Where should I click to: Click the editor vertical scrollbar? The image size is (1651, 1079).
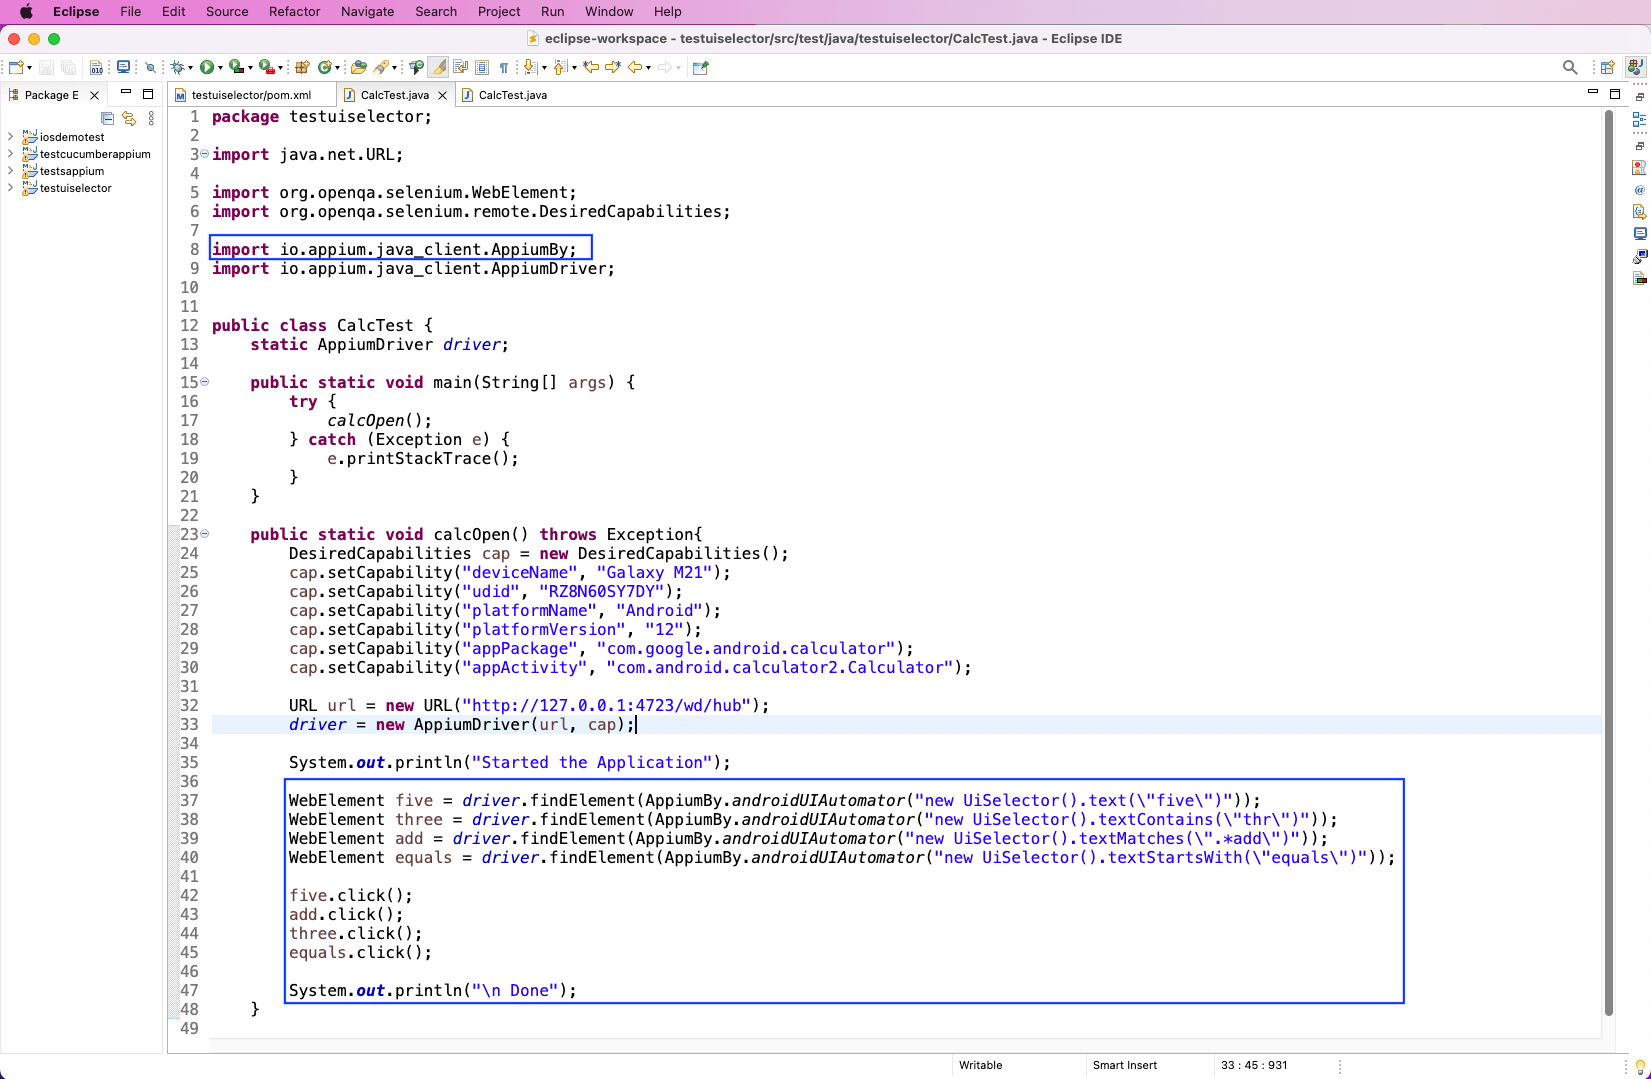pos(1609,560)
